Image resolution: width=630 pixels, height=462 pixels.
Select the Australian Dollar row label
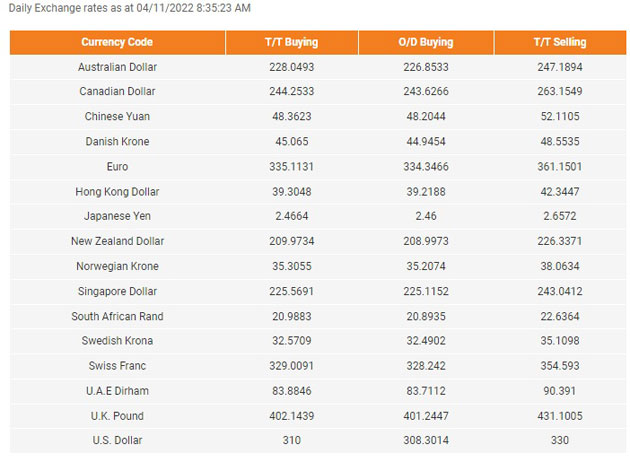(117, 67)
